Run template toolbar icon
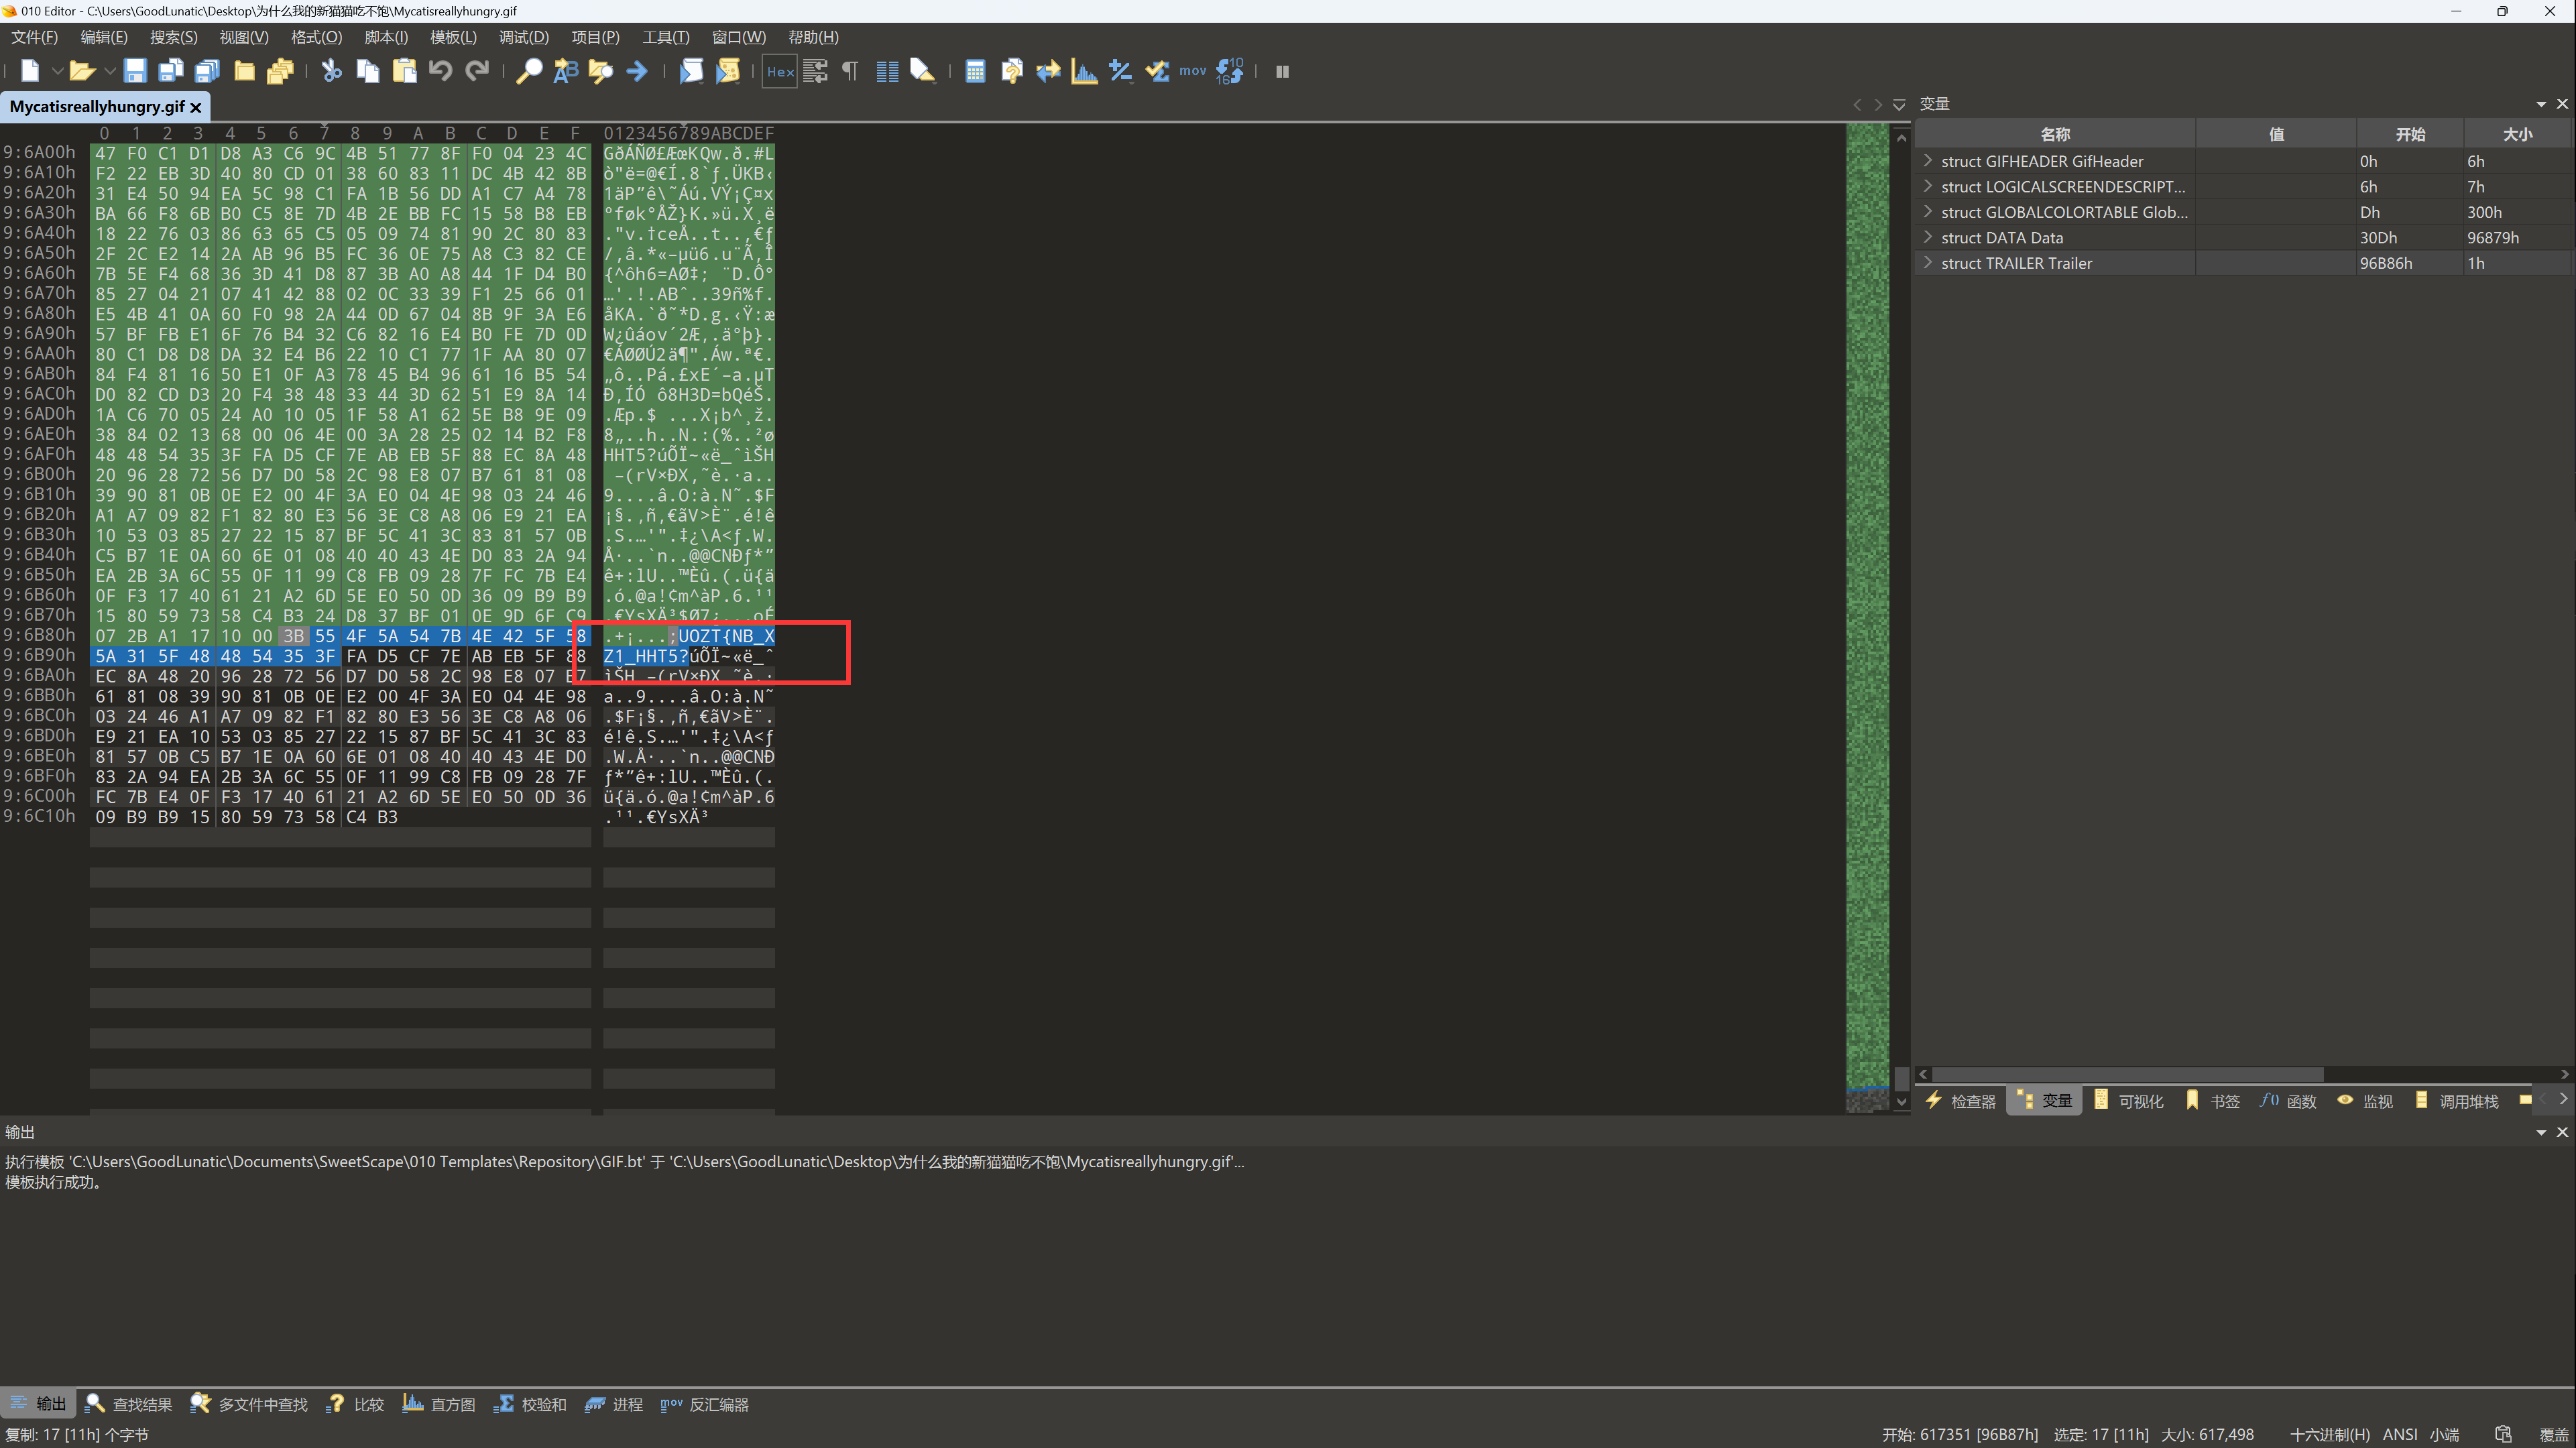 [x=728, y=71]
